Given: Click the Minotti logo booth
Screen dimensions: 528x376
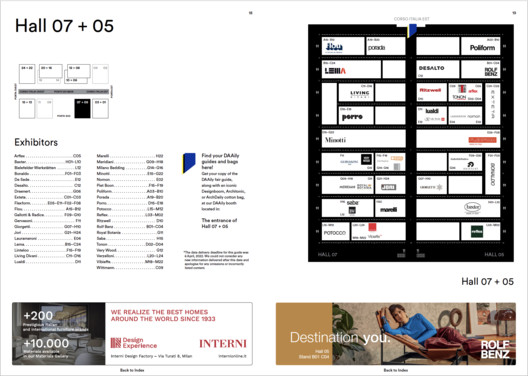Looking at the screenshot, I should coord(364,138).
